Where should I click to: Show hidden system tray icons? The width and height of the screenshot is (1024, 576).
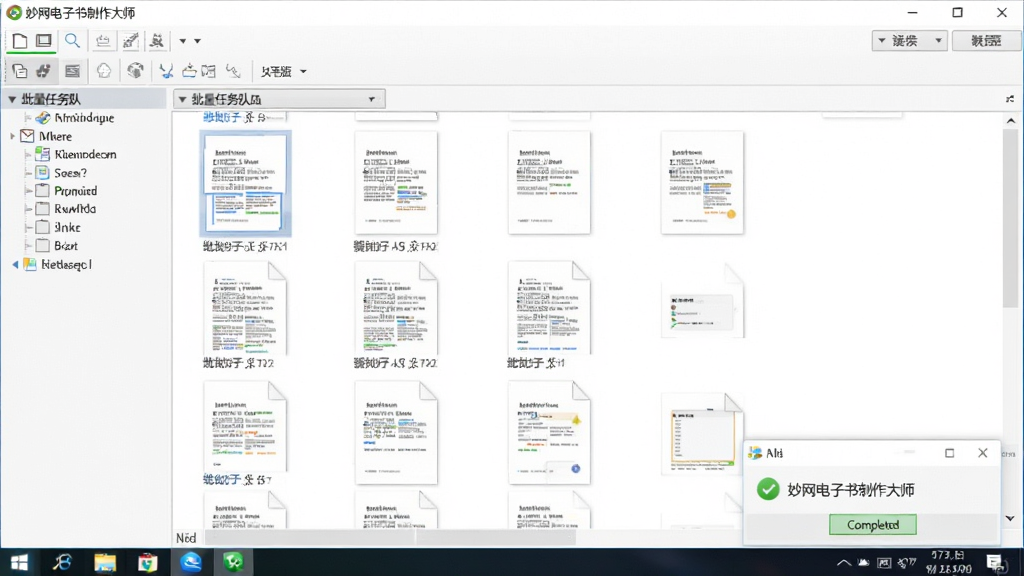844,563
